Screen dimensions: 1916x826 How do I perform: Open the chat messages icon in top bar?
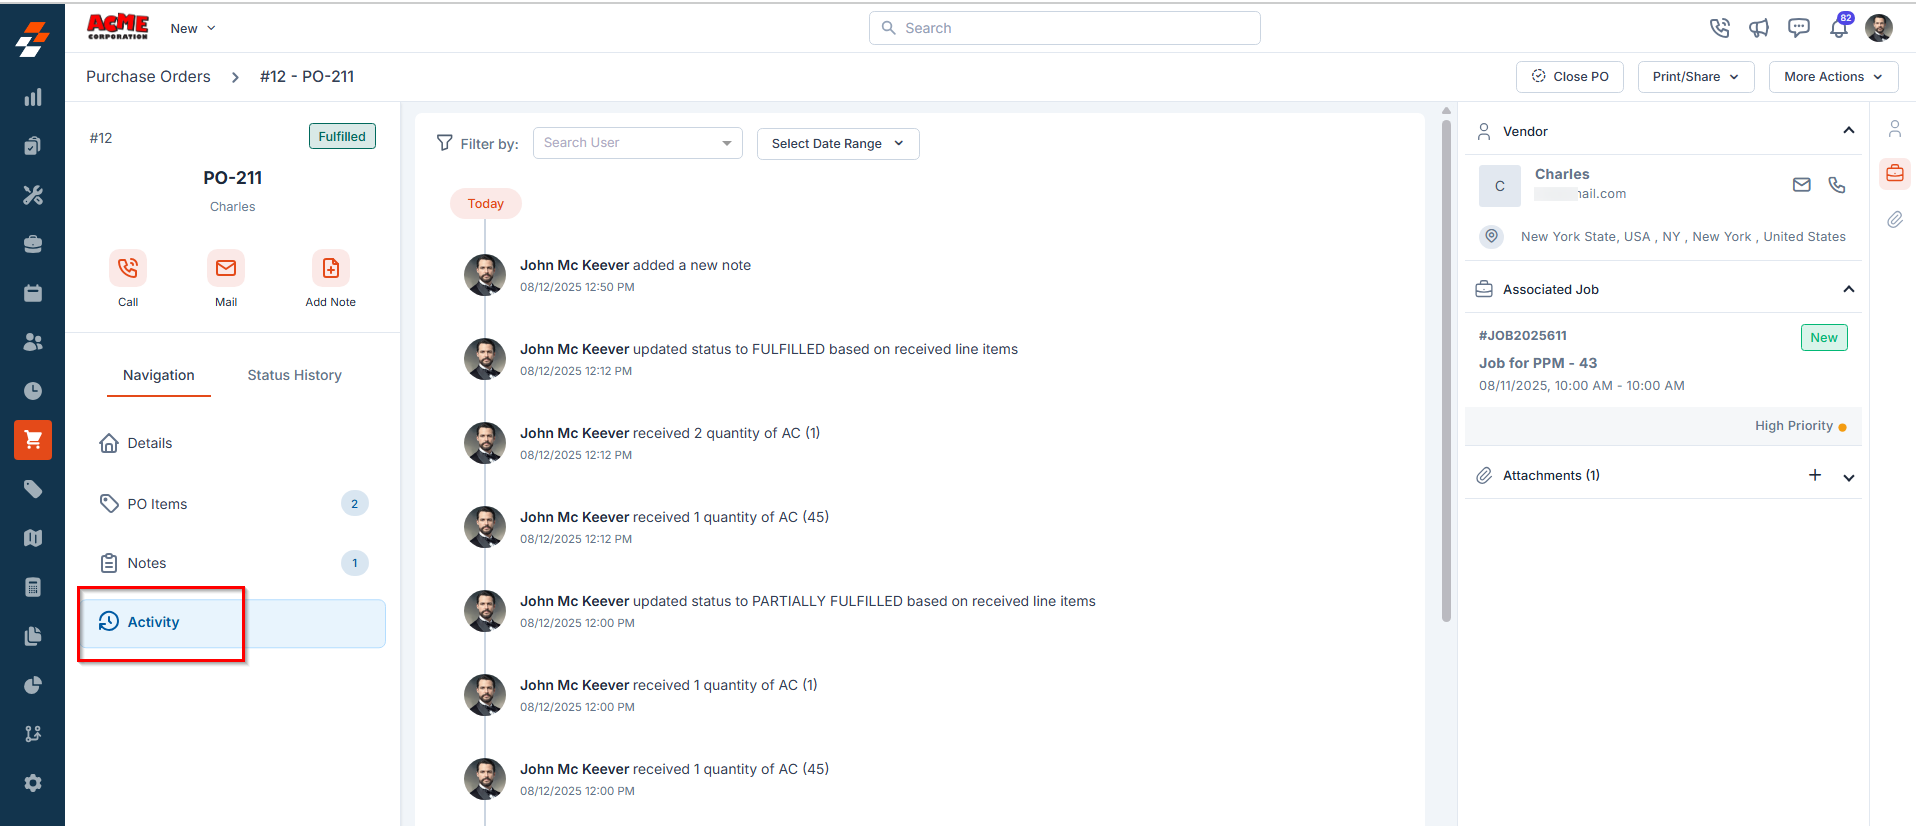[x=1799, y=28]
